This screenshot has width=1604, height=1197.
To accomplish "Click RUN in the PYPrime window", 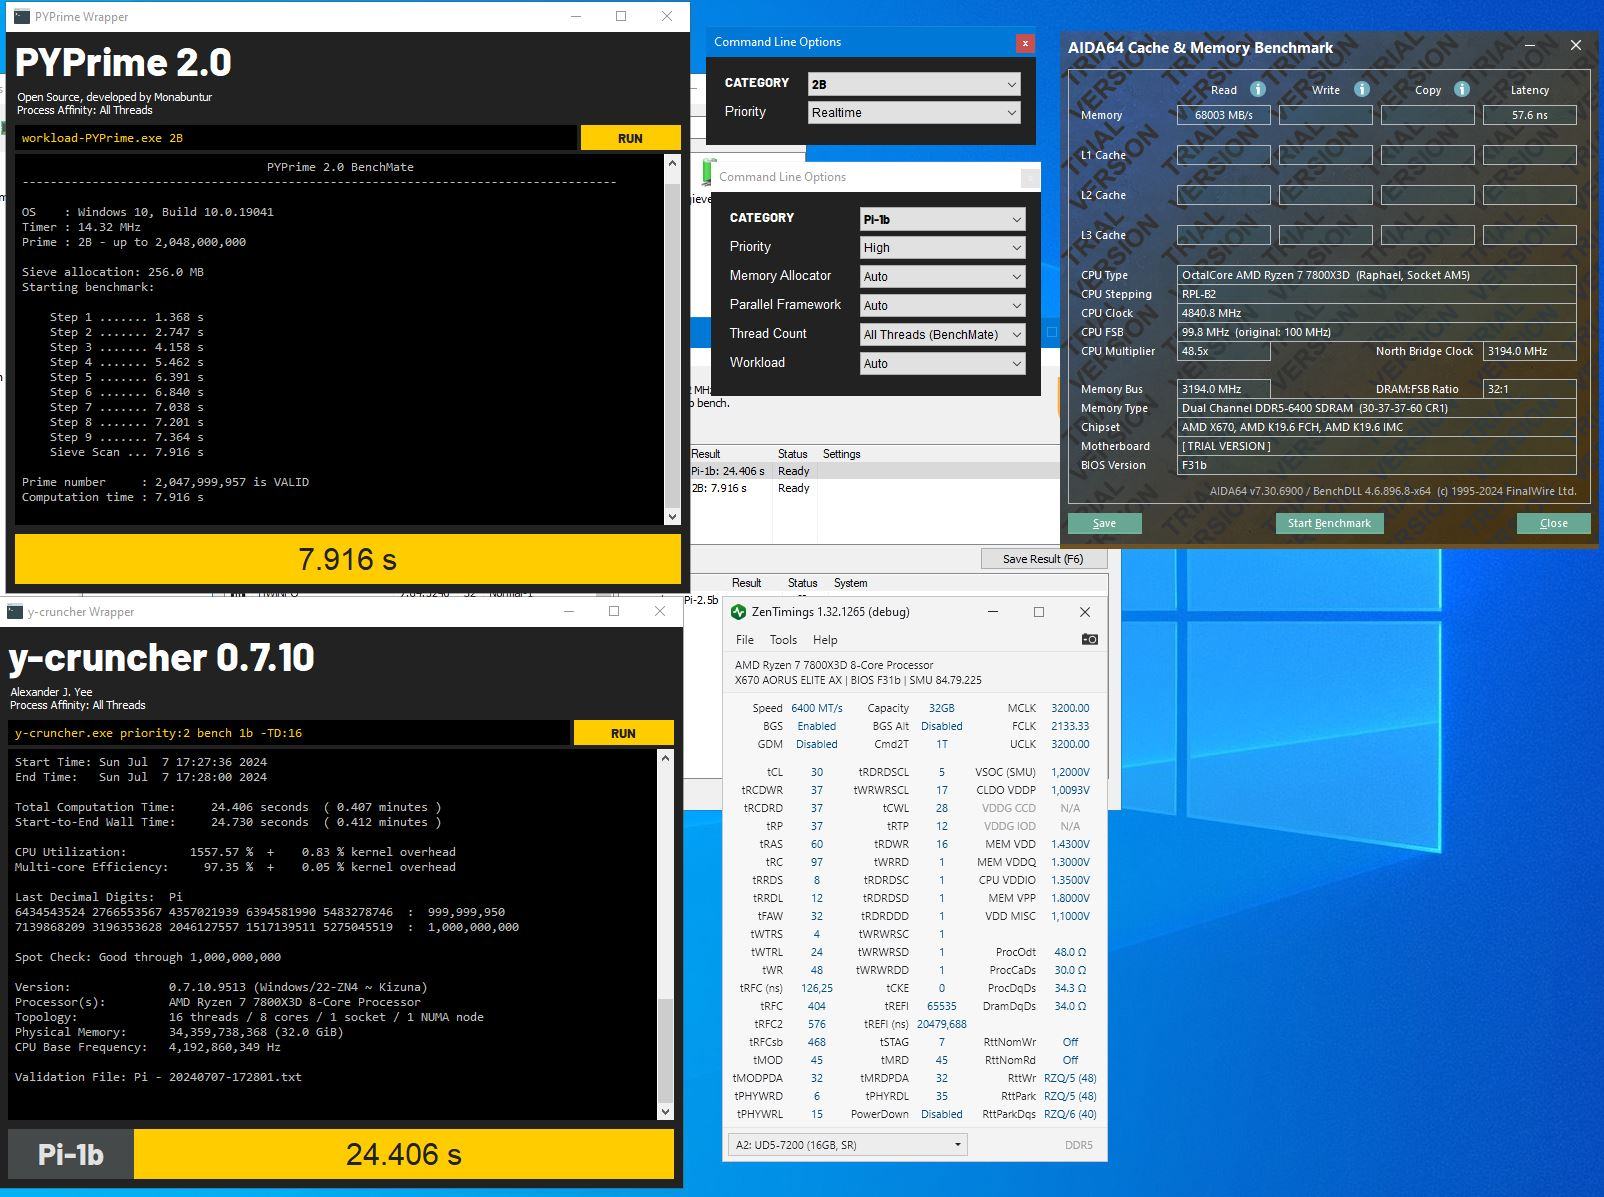I will pos(630,138).
